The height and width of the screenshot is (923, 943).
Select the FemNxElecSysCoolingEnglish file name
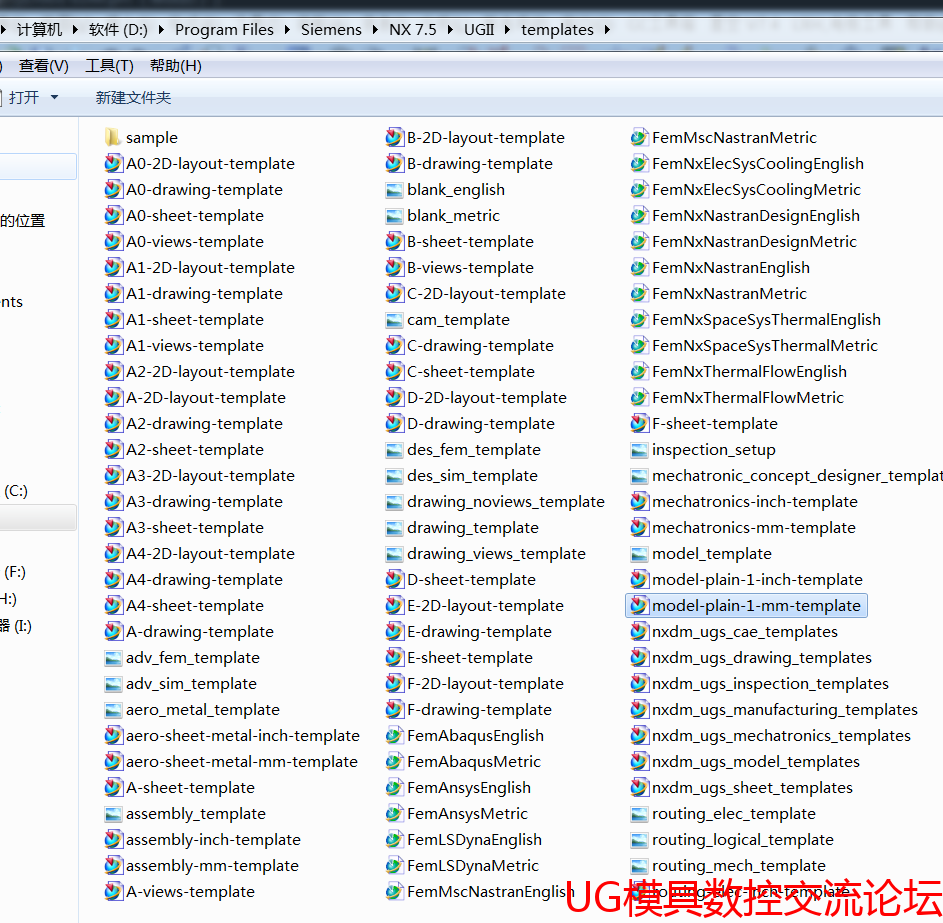point(758,164)
